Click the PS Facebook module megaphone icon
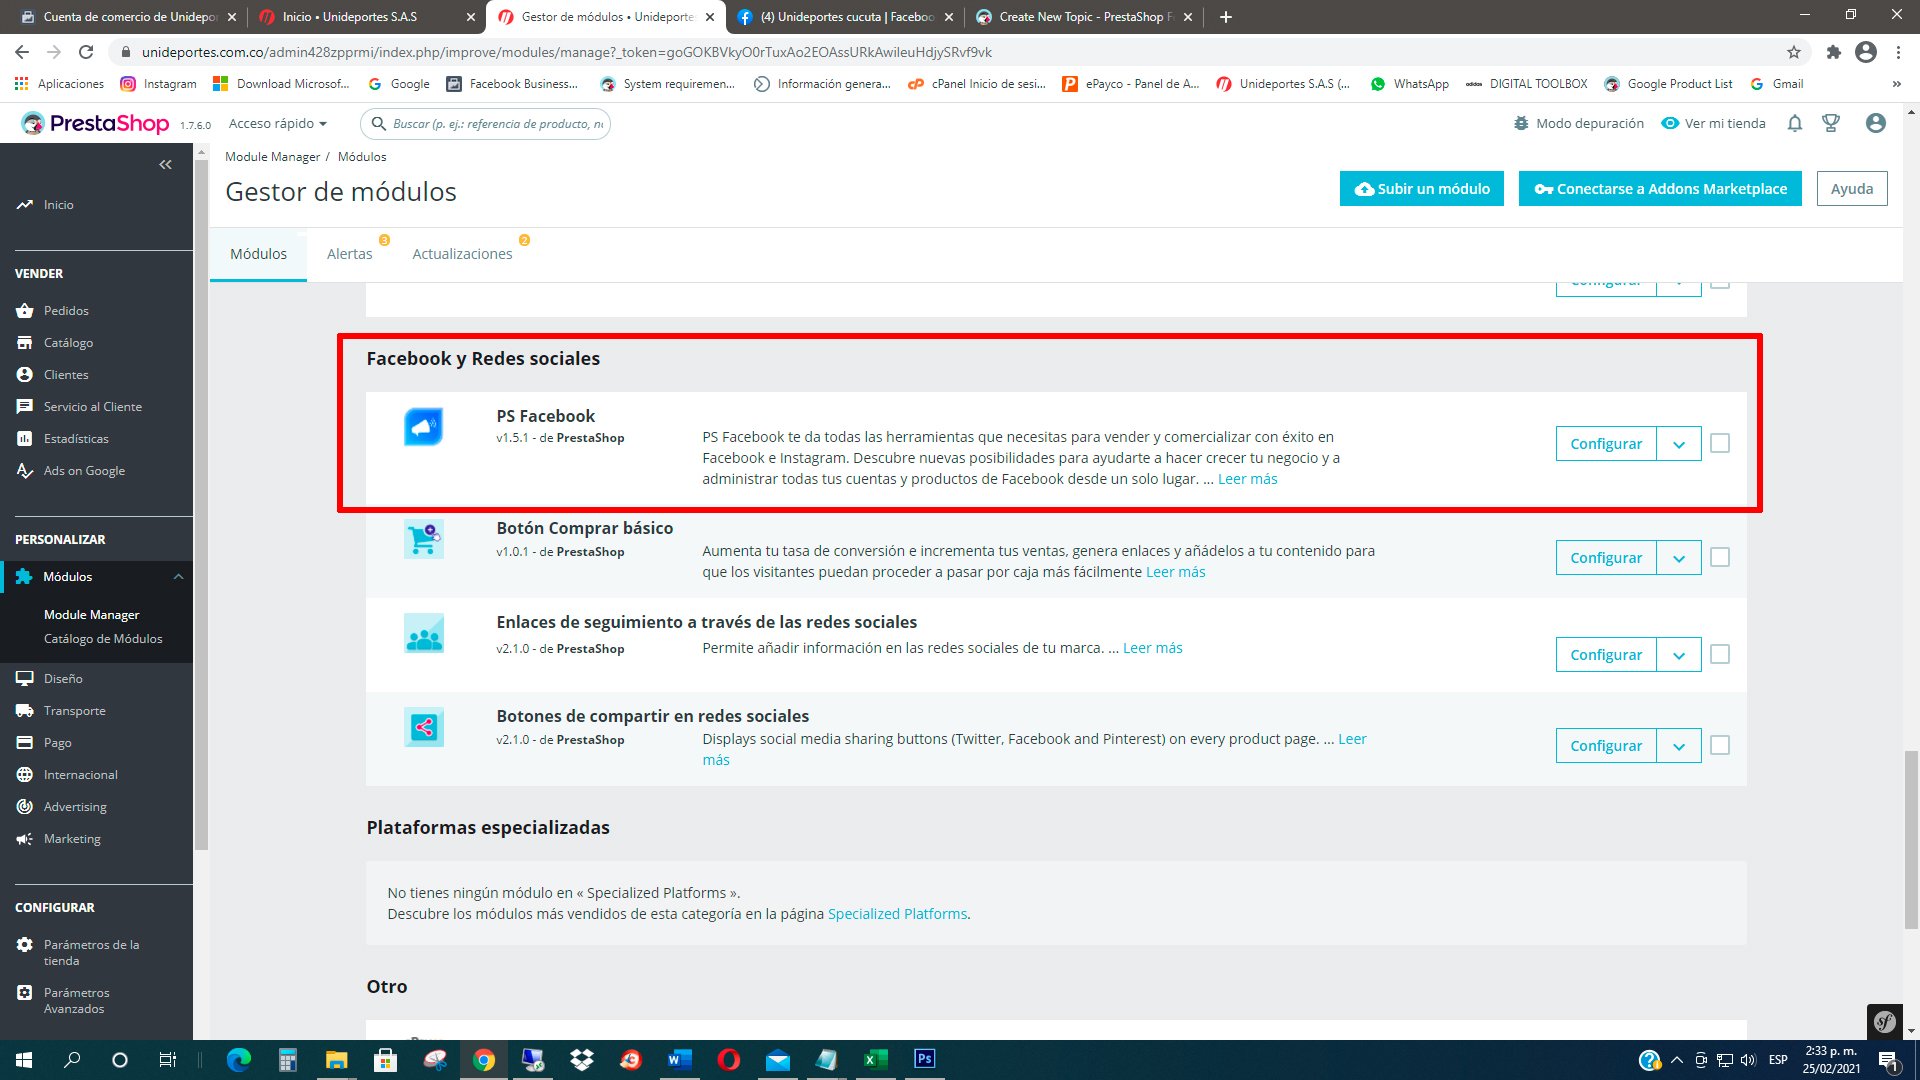Viewport: 1920px width, 1080px height. [423, 427]
